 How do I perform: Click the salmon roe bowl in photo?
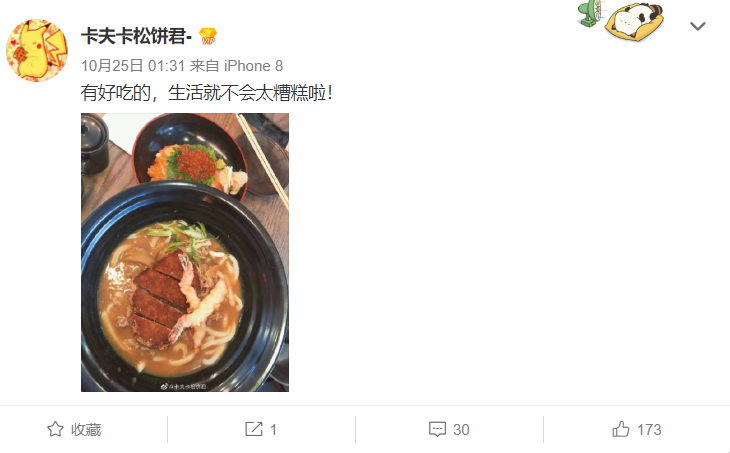(x=190, y=156)
